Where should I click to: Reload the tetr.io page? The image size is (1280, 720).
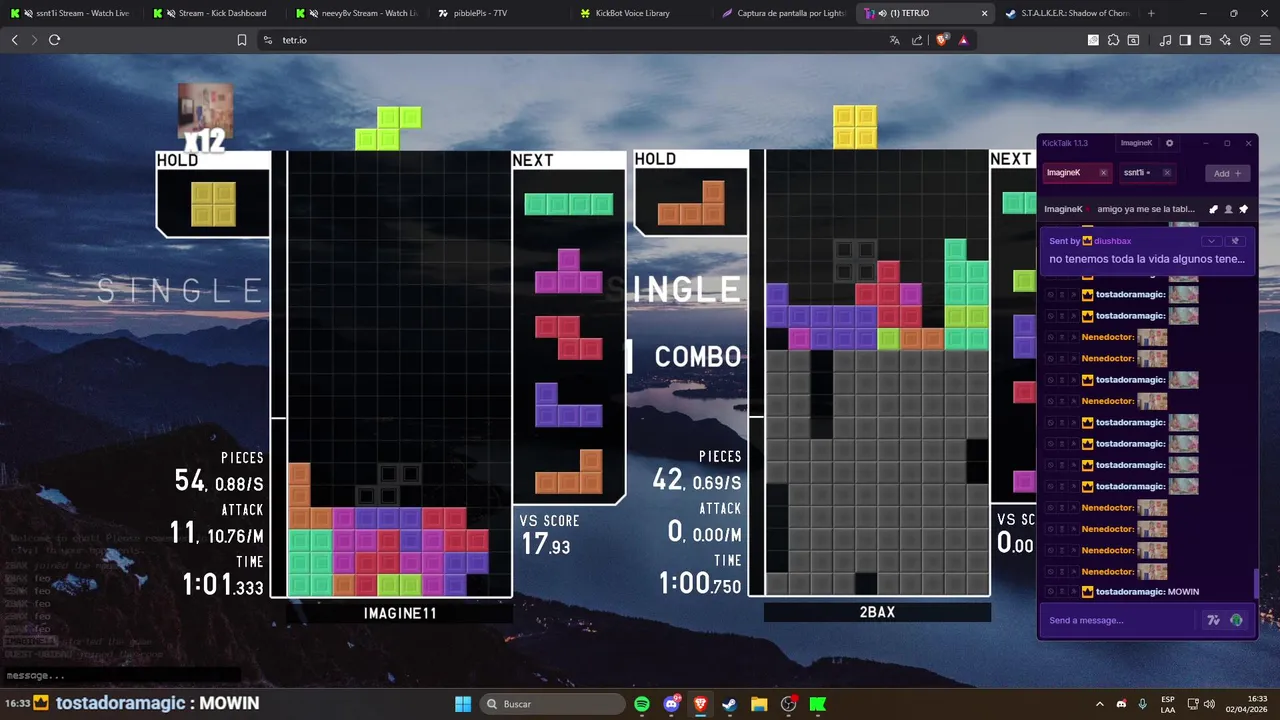54,40
